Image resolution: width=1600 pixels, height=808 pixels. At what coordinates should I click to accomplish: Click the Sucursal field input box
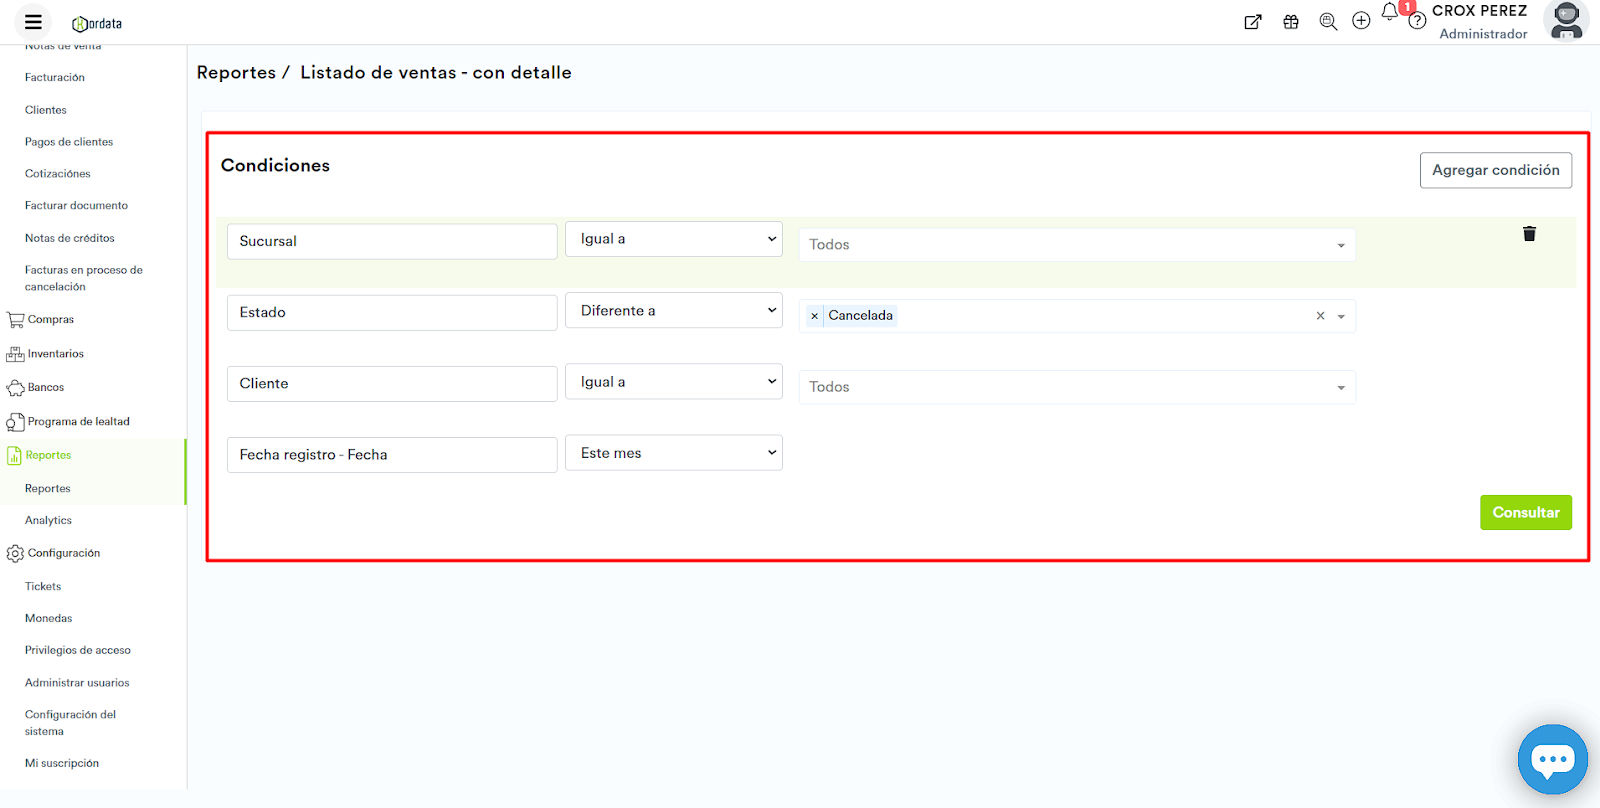391,241
